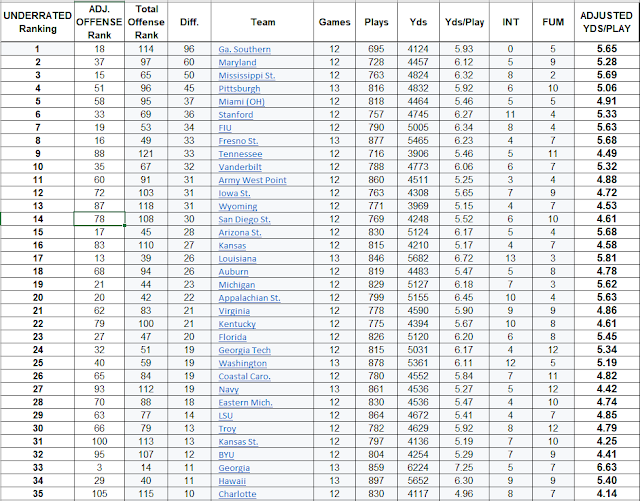The width and height of the screenshot is (640, 501).
Task: Open the Stanford team link
Action: coord(236,115)
